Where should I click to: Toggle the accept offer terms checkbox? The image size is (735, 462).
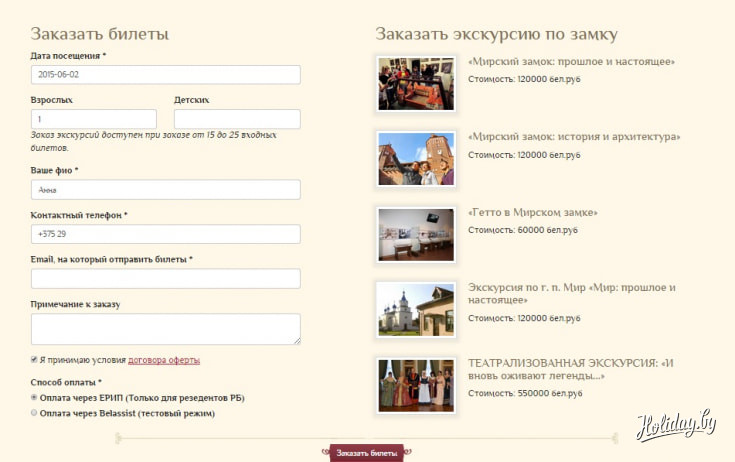tap(35, 360)
